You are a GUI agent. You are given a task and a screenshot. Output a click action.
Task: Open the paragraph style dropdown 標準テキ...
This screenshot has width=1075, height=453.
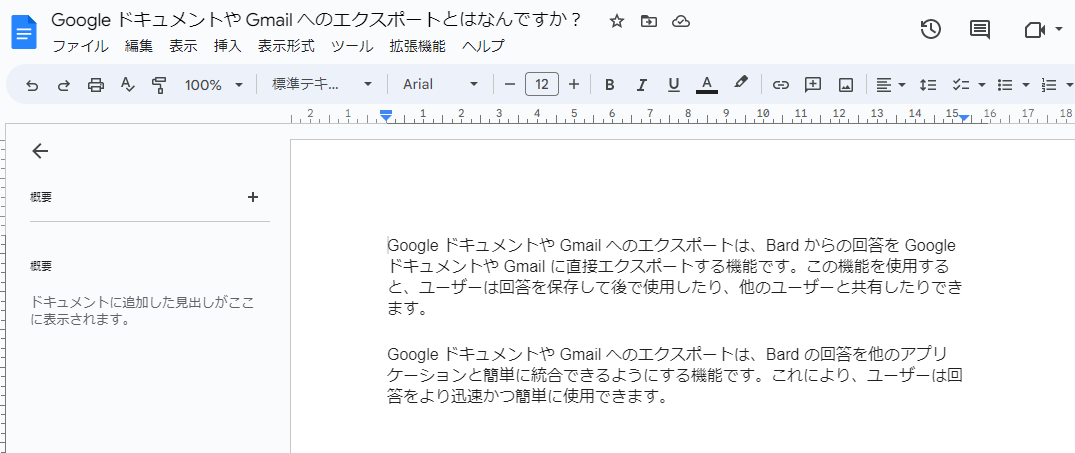pos(322,84)
